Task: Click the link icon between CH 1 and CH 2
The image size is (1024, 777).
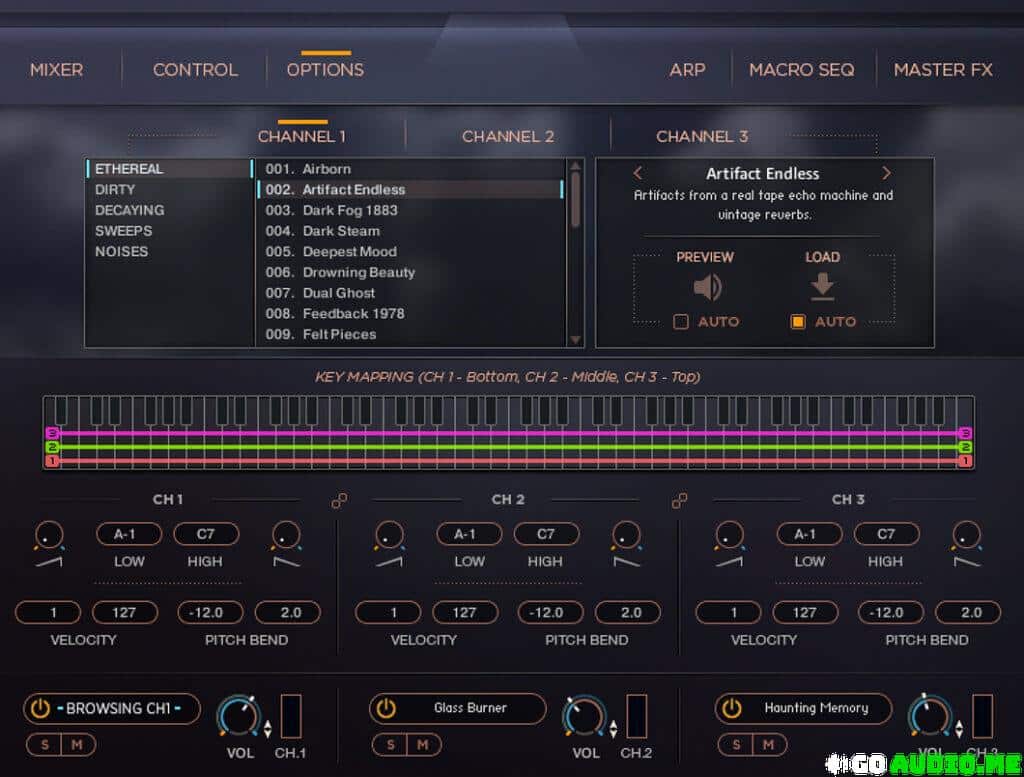Action: [x=339, y=500]
